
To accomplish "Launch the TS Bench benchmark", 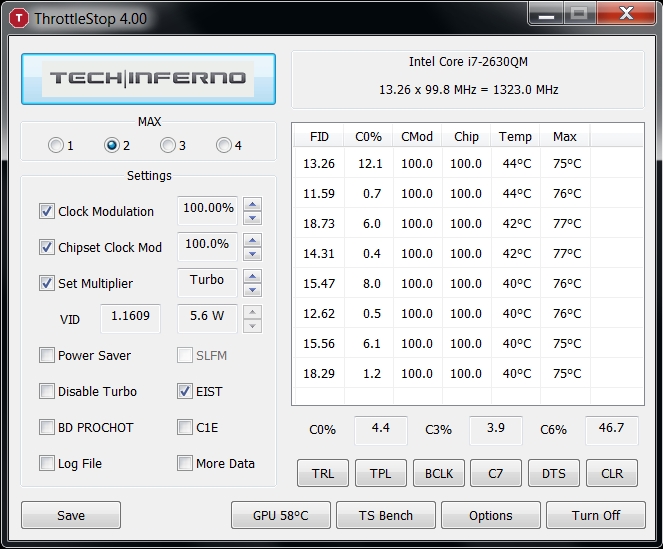I will 386,515.
